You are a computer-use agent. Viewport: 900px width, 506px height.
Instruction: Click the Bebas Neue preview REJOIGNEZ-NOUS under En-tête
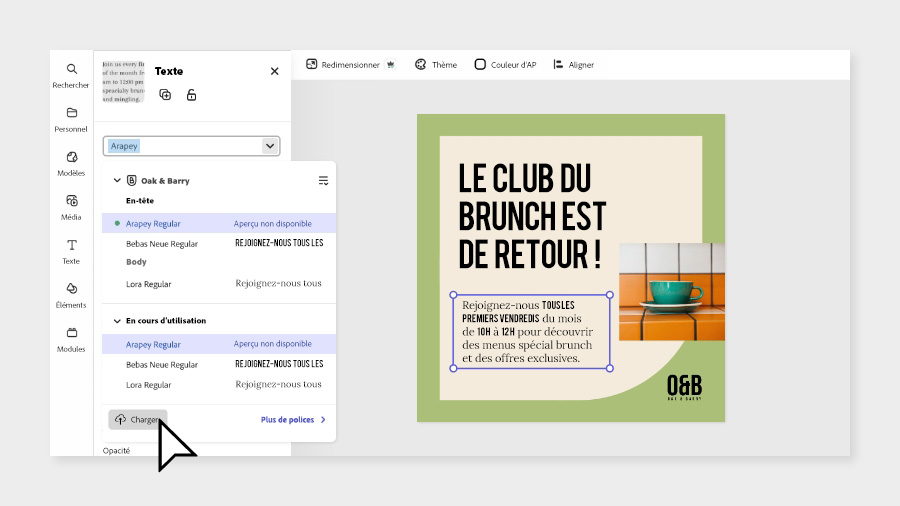(279, 243)
